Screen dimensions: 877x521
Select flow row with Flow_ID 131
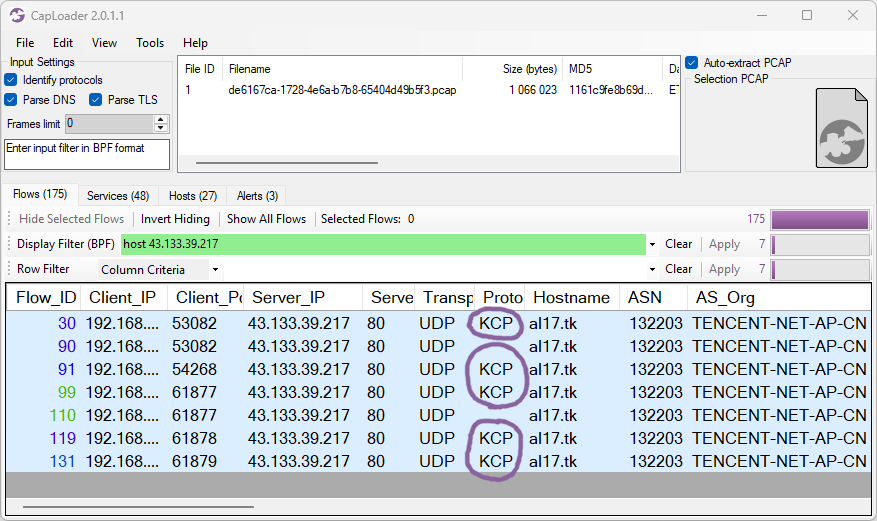438,461
